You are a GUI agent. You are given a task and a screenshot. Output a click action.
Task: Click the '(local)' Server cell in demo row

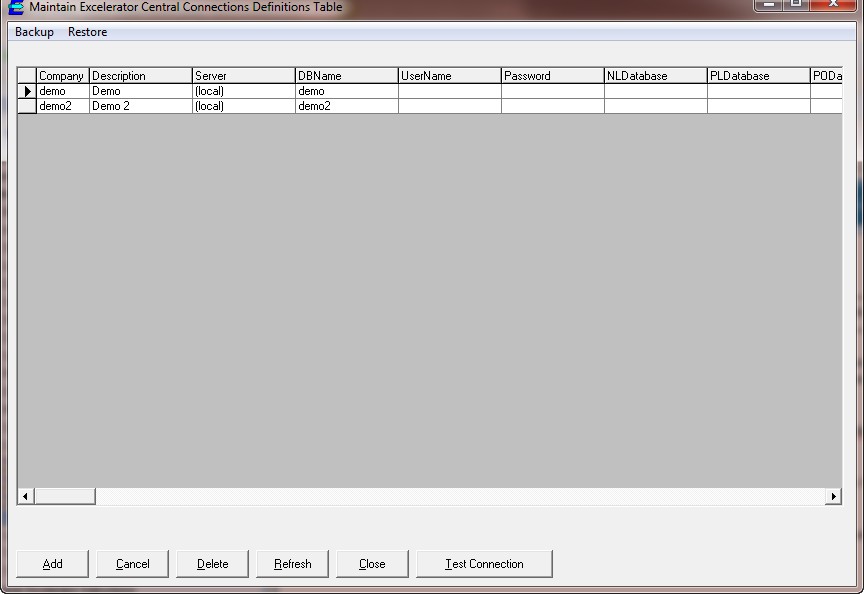pos(244,91)
